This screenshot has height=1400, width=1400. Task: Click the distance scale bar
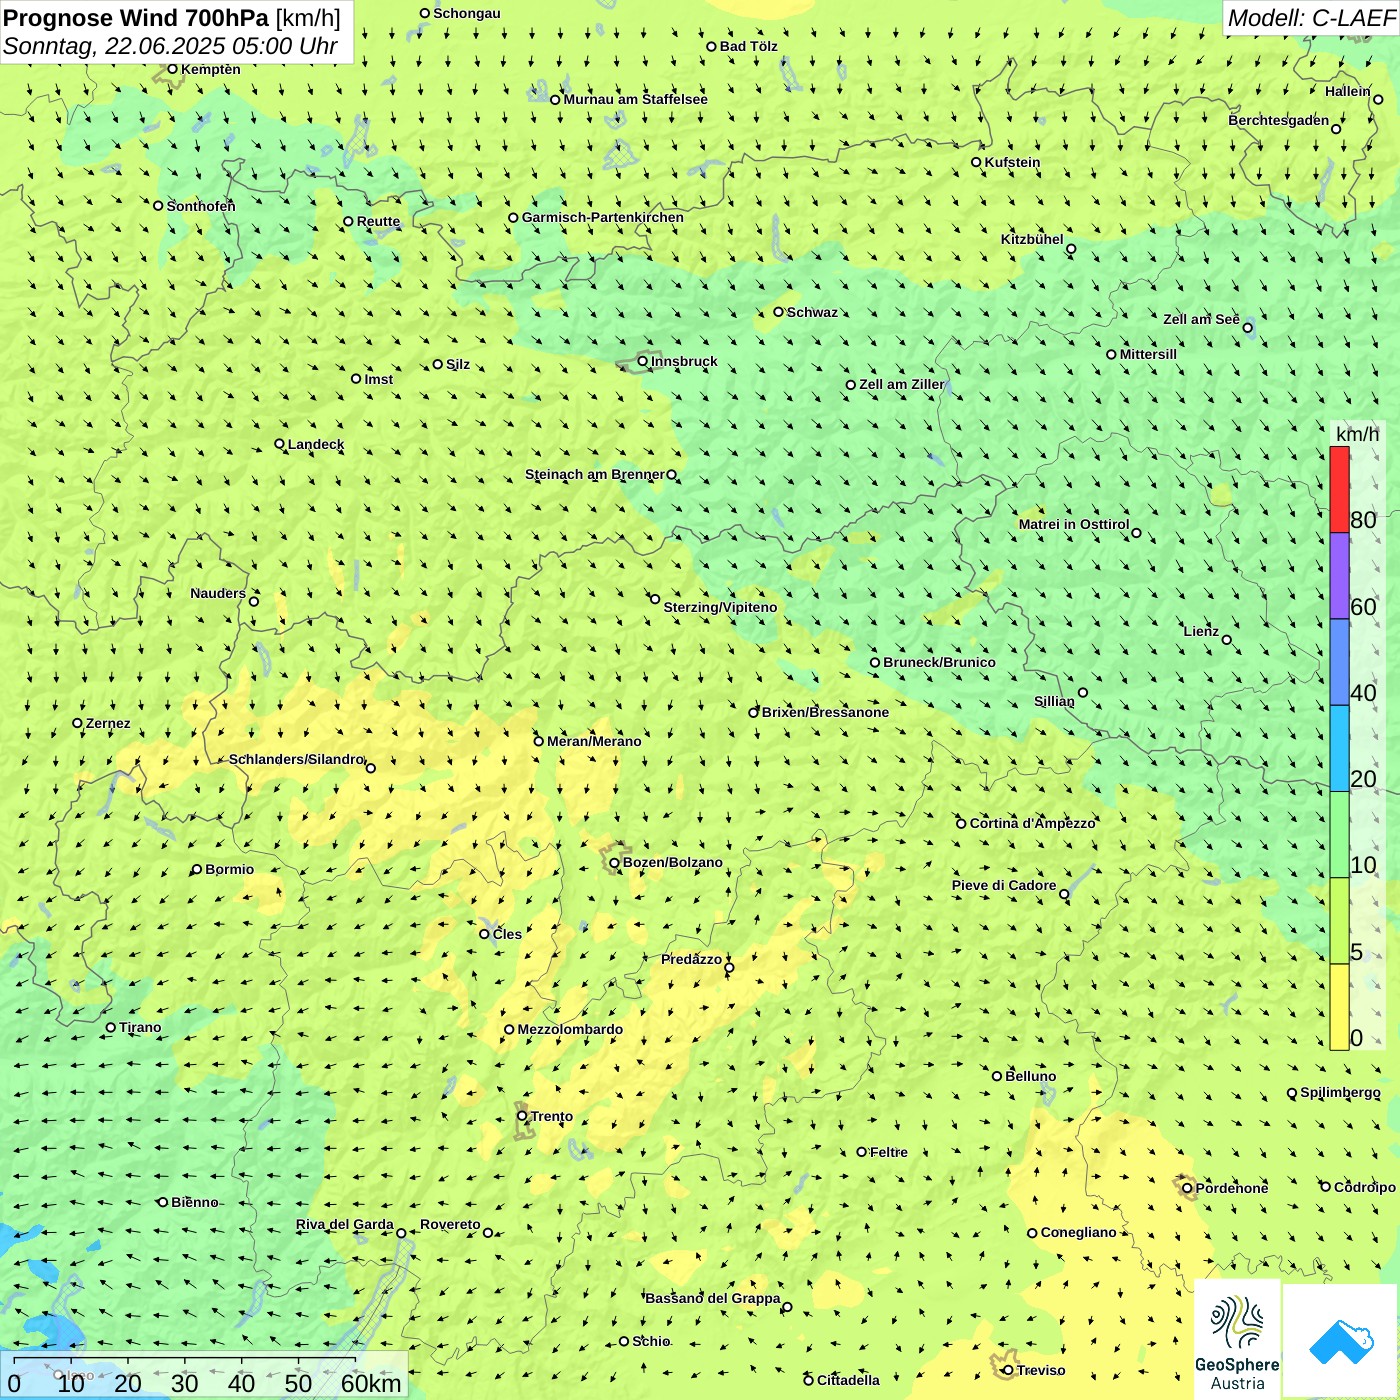pos(204,1376)
